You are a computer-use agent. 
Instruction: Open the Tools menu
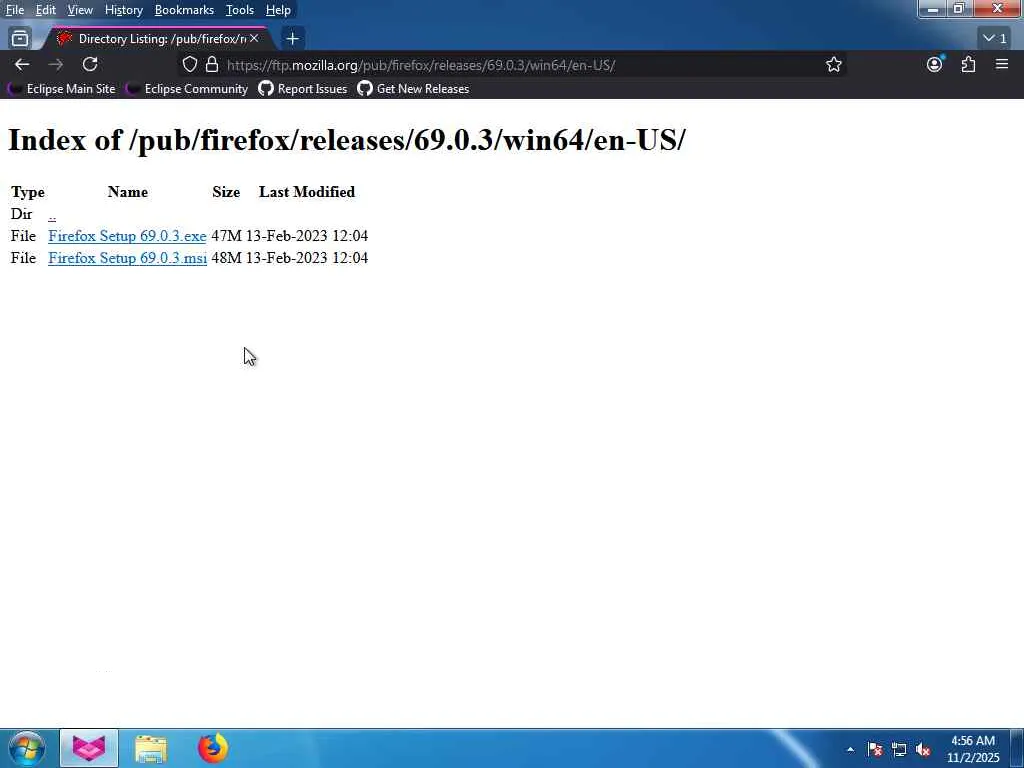coord(240,10)
